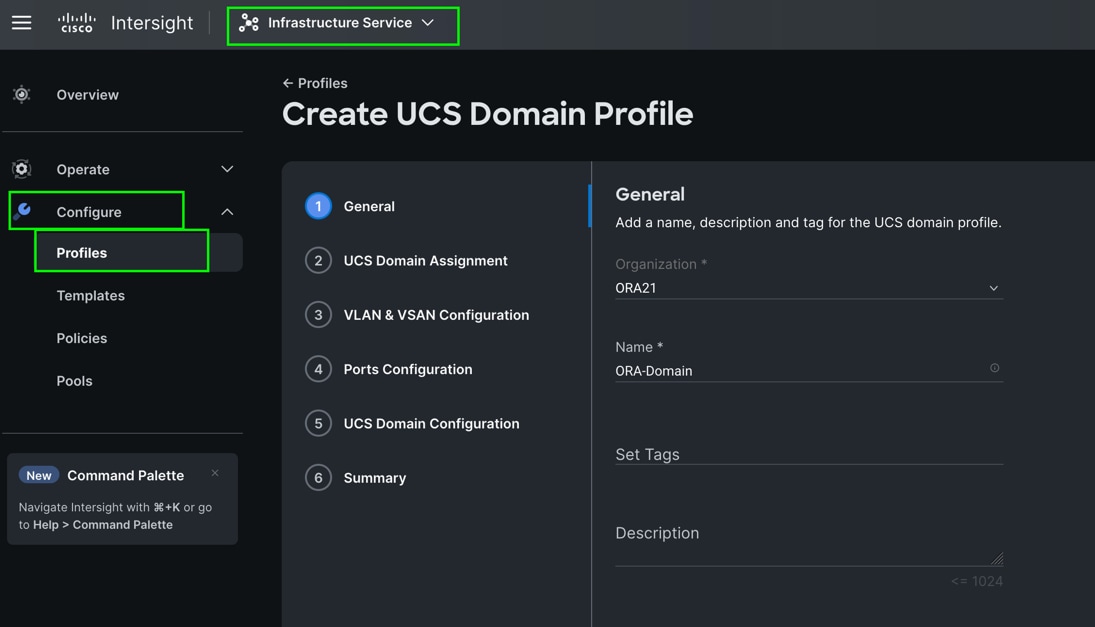Screen dimensions: 1095x627
Task: Open Pools in the Configure menu
Action: (x=75, y=381)
